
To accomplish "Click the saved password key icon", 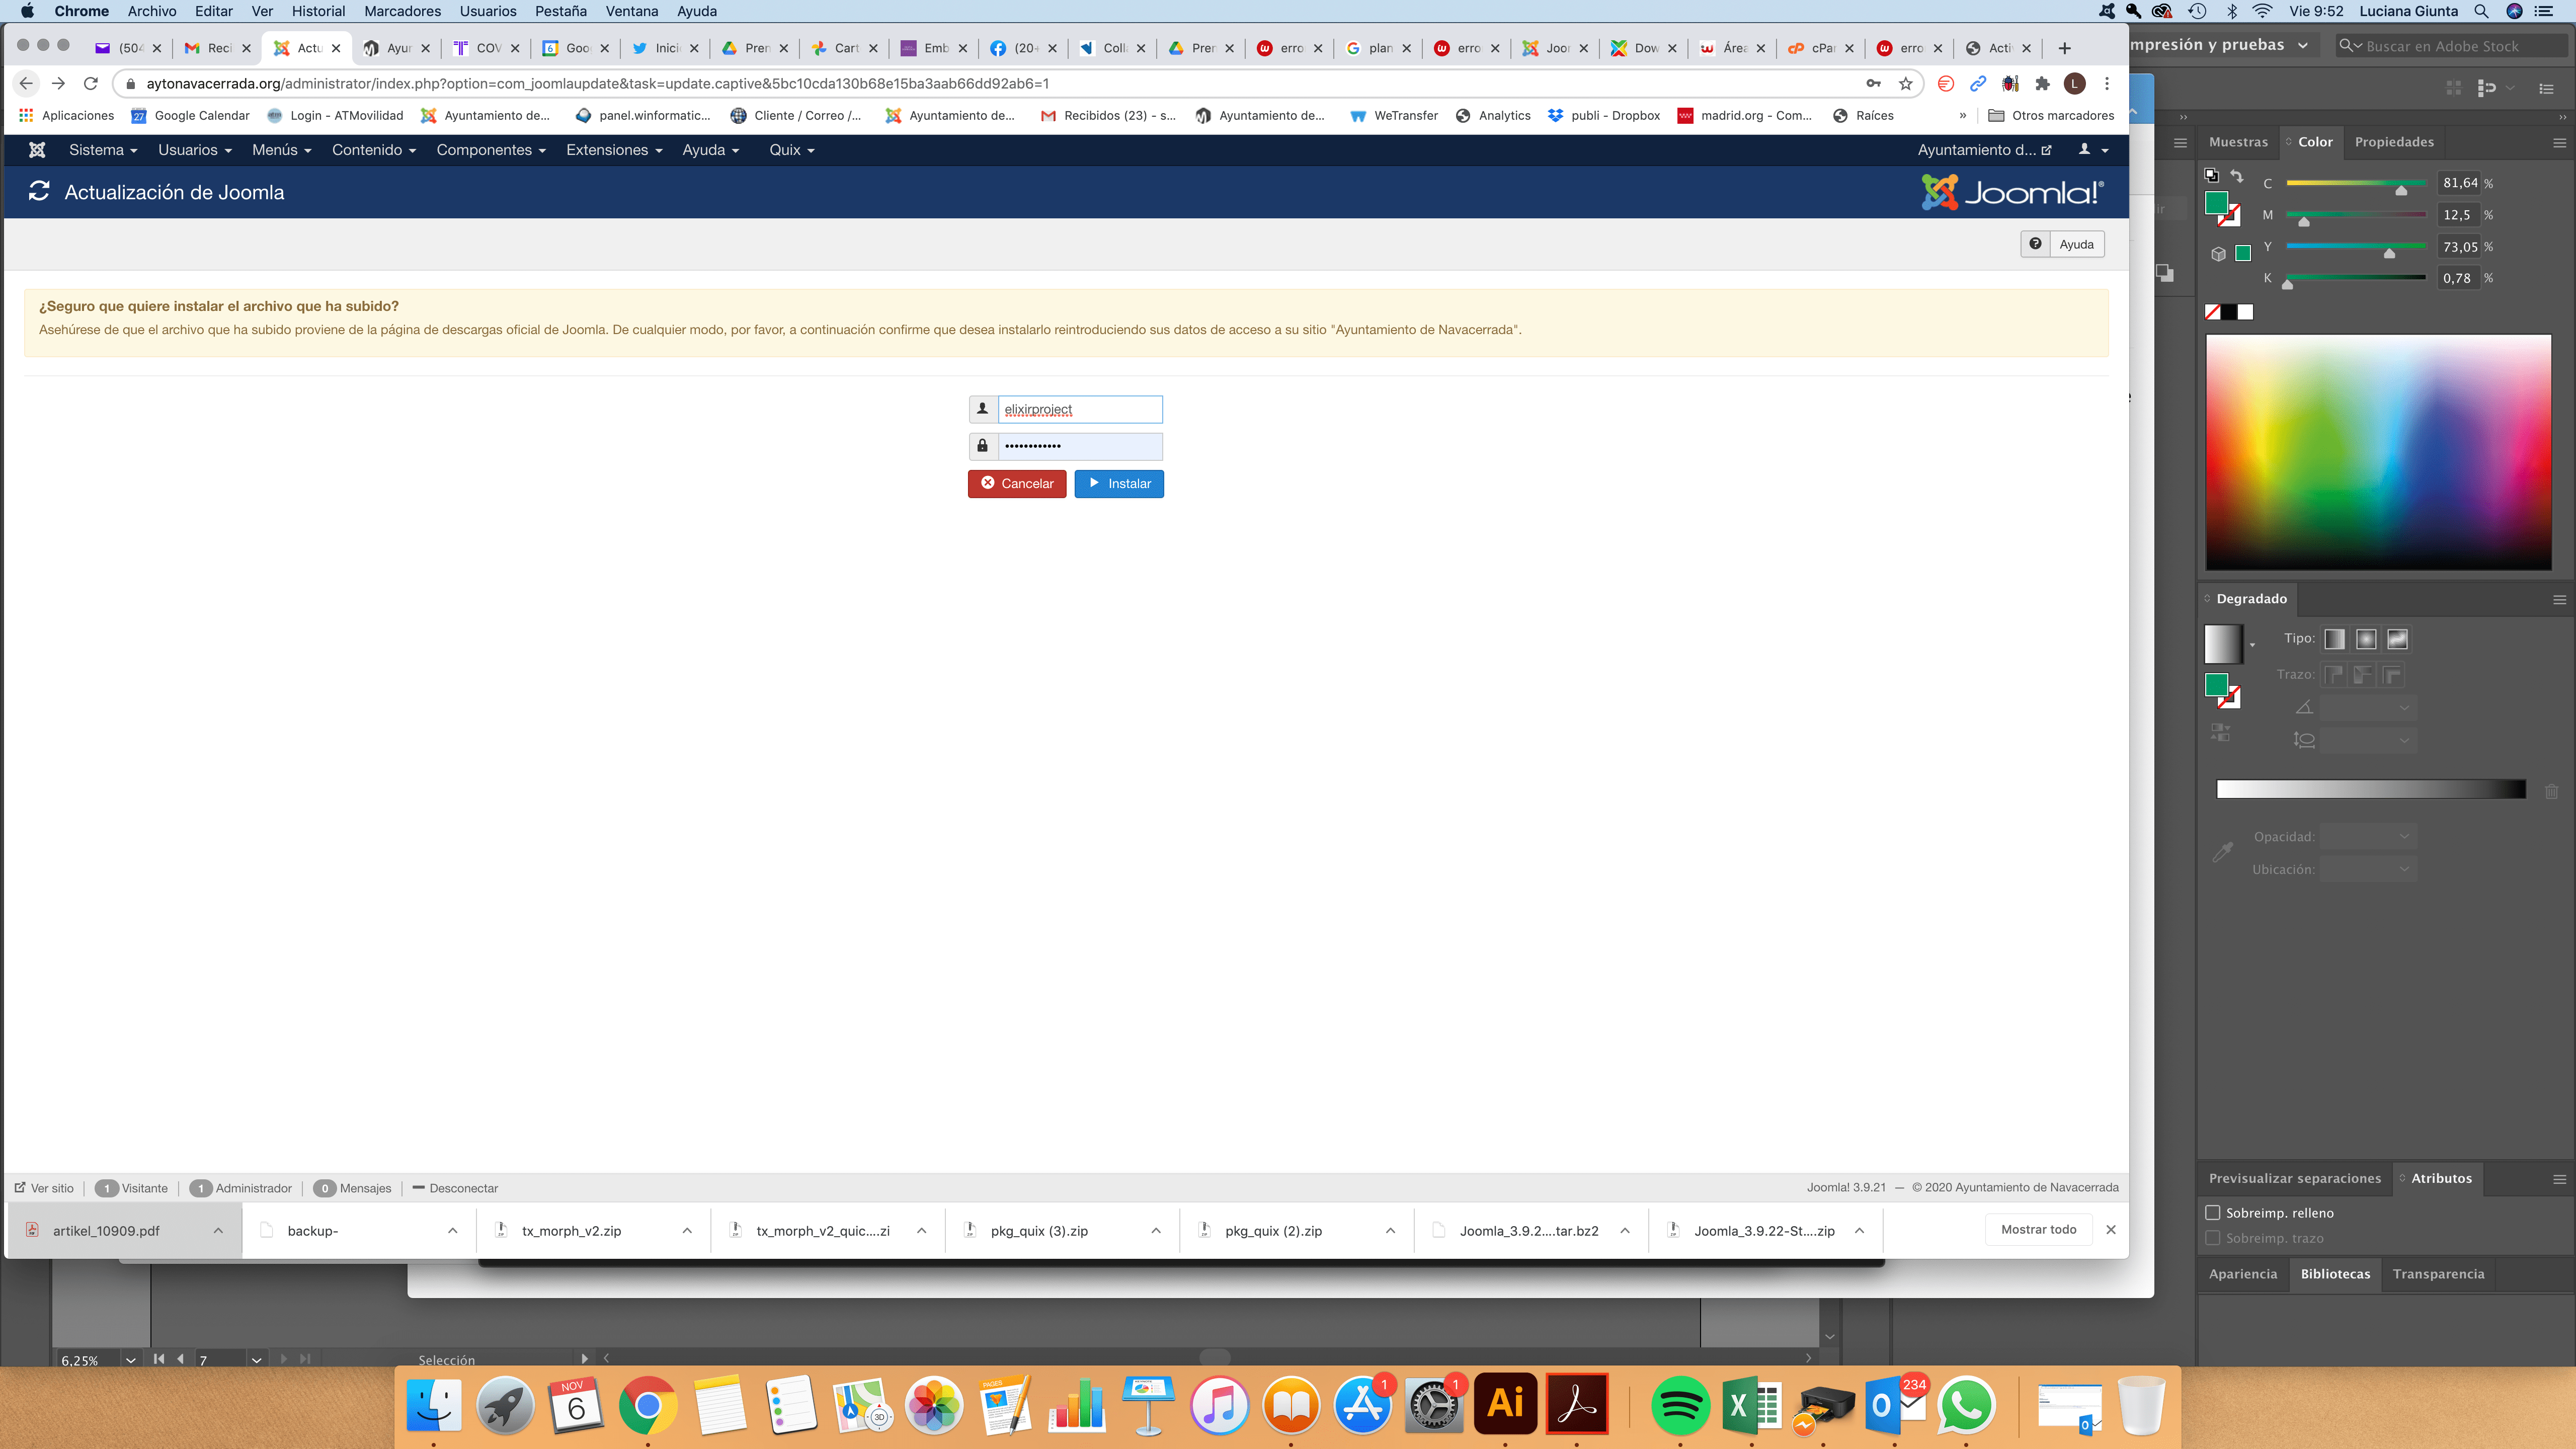I will pos(1873,84).
